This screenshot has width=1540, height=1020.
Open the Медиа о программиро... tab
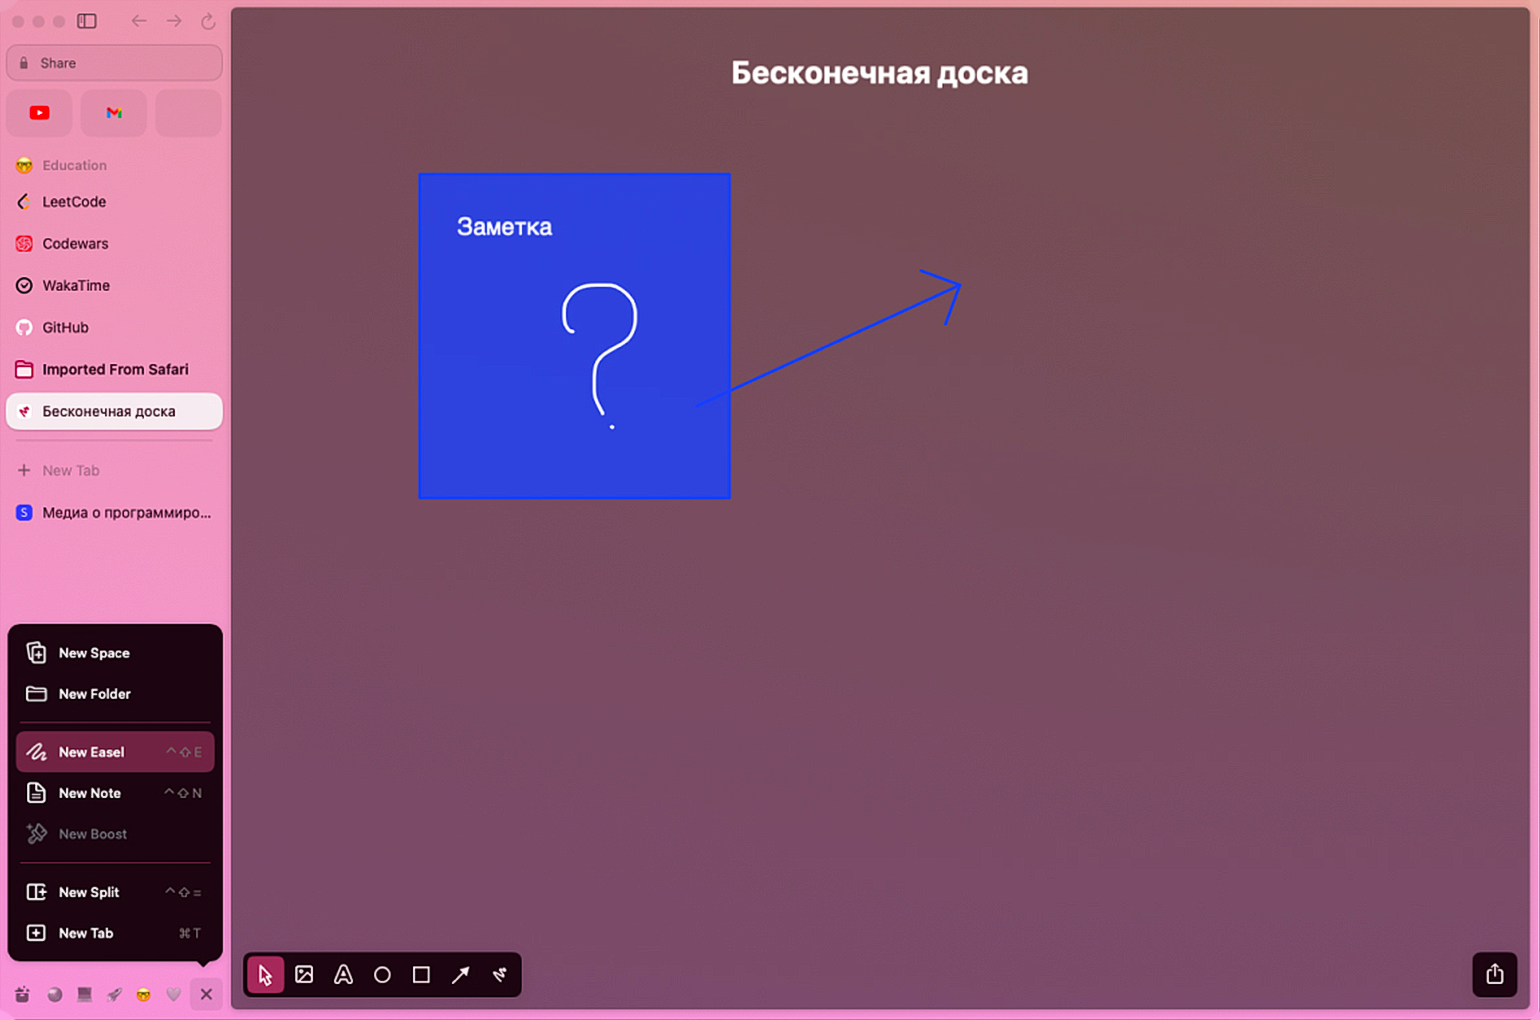tap(114, 513)
